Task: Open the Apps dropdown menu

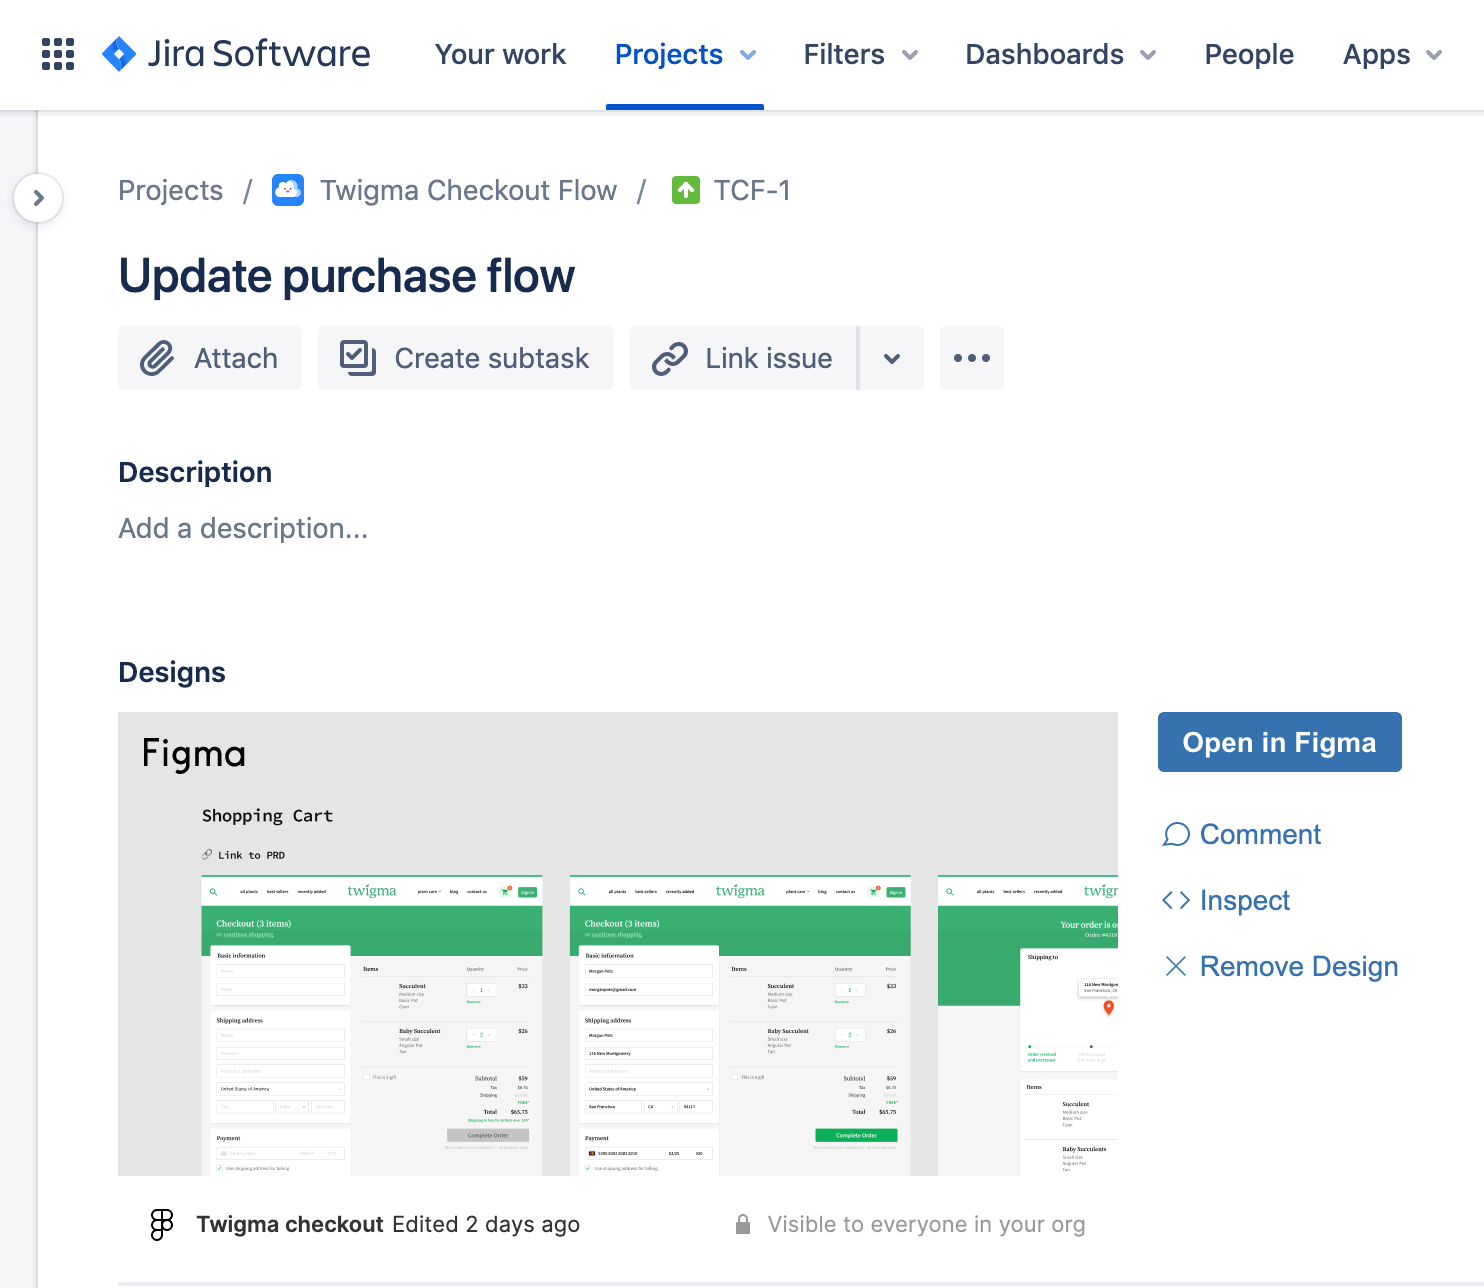Action: 1390,55
